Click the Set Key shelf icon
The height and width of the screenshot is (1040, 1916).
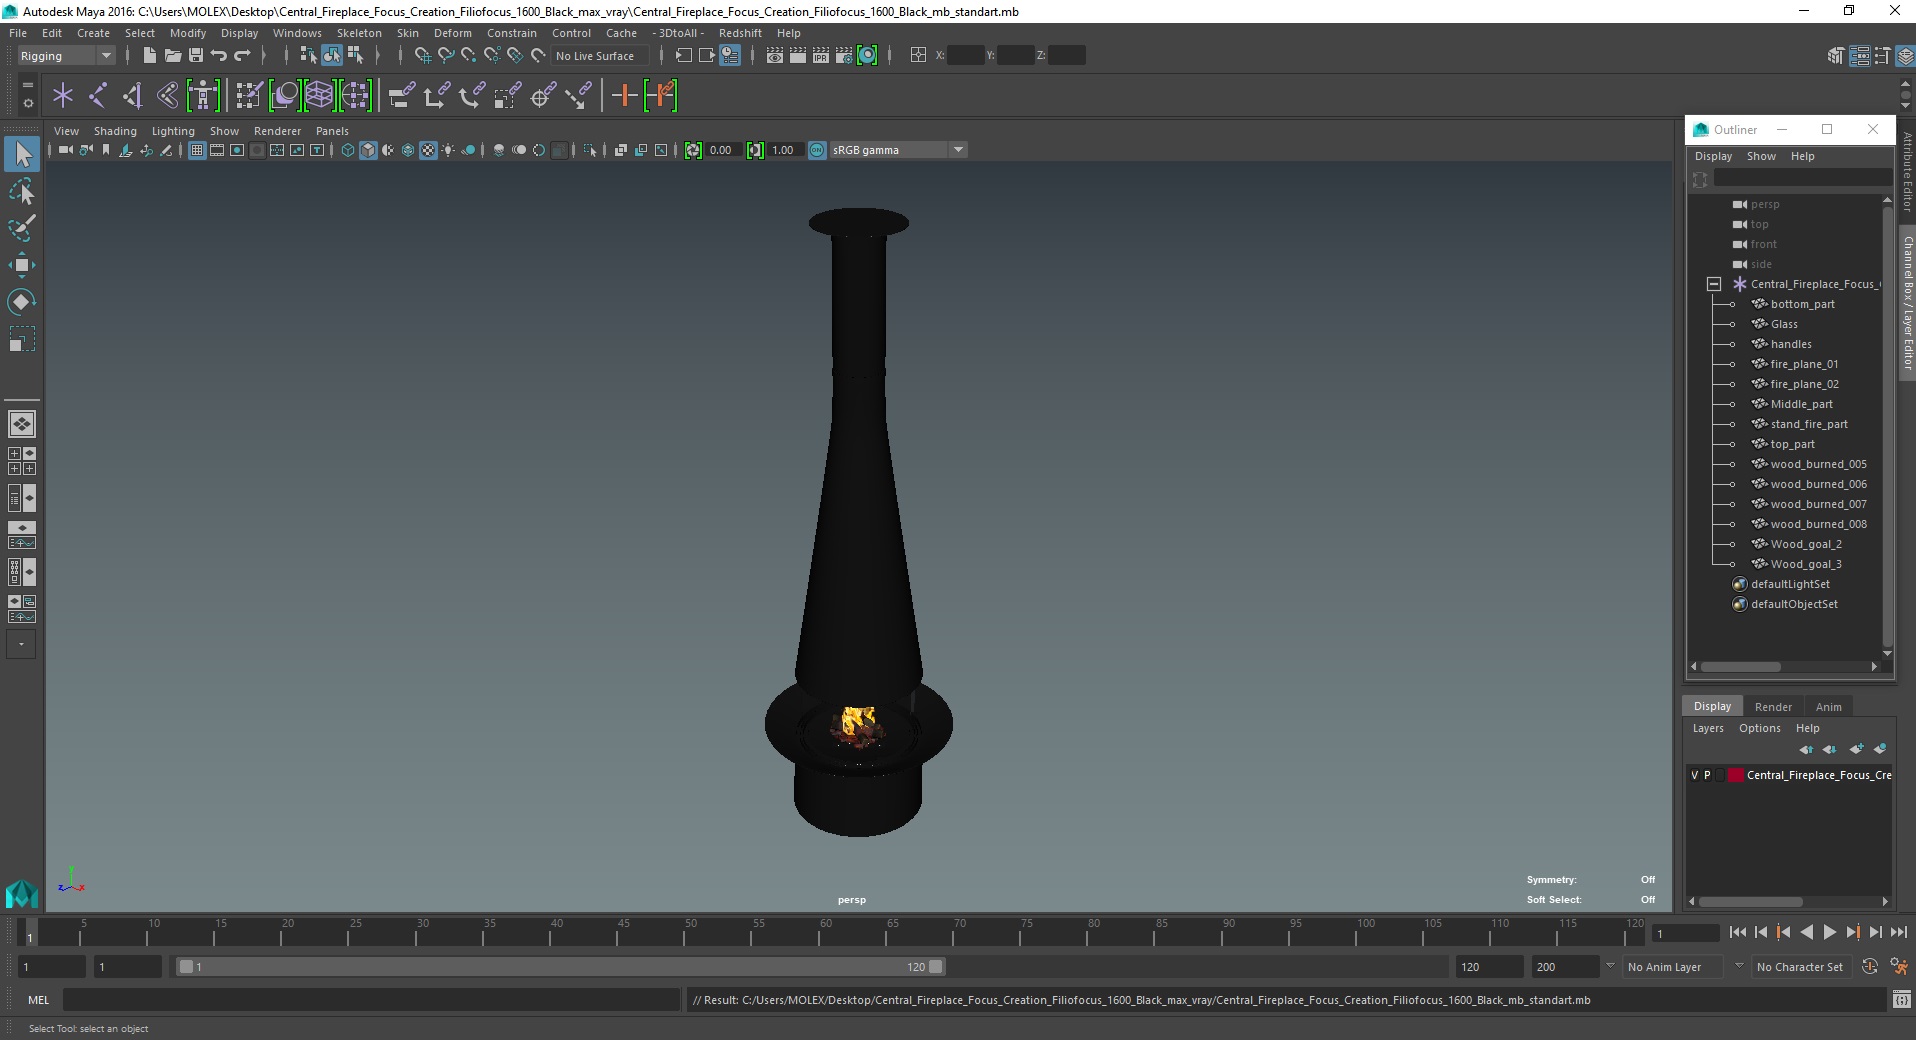click(x=625, y=96)
